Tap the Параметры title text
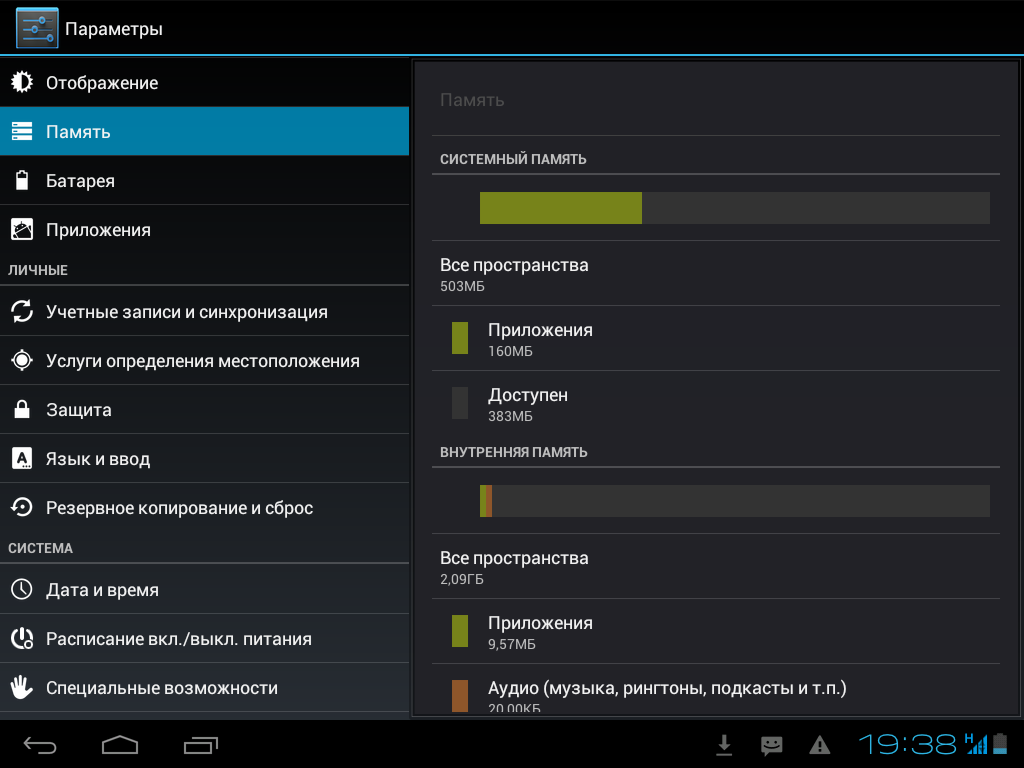The height and width of the screenshot is (768, 1024). coord(114,29)
